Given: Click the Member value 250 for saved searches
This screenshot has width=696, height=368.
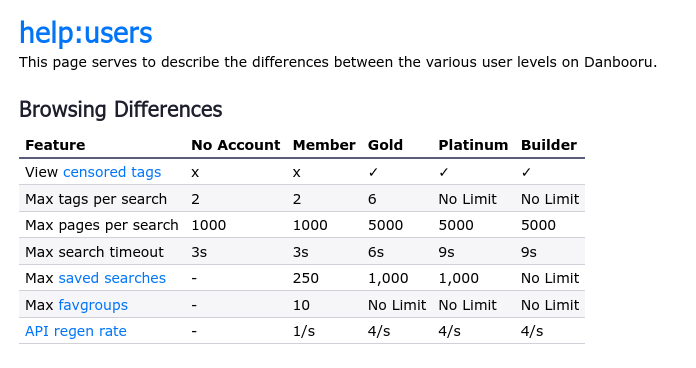Looking at the screenshot, I should (x=306, y=278).
